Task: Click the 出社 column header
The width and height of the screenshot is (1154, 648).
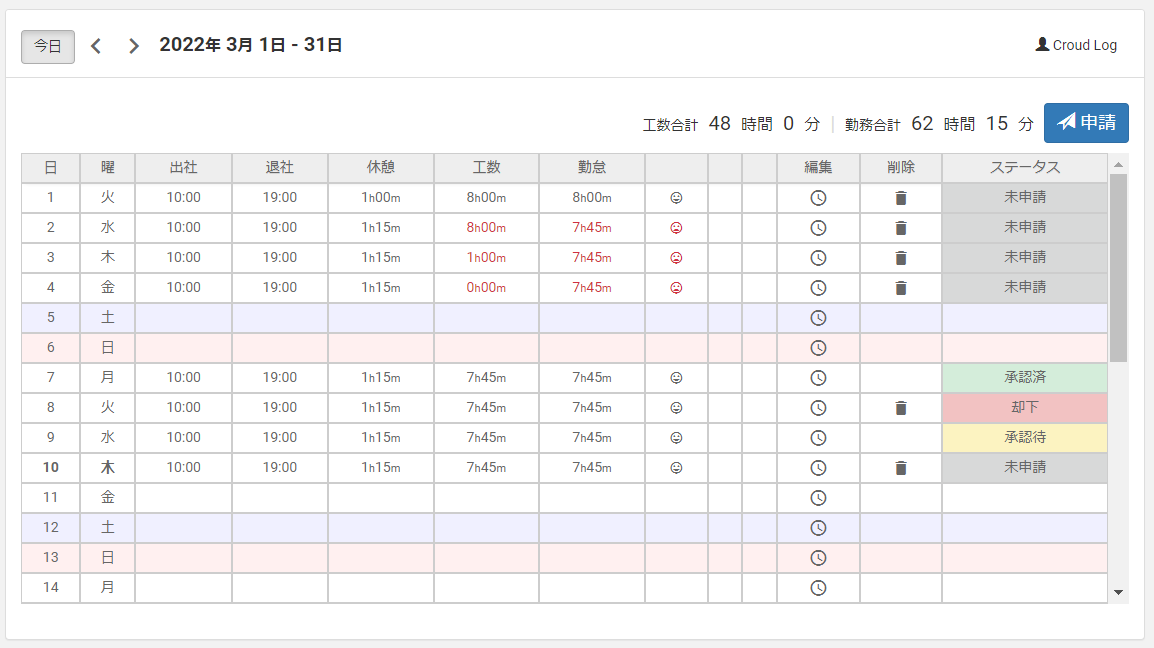Action: point(183,168)
